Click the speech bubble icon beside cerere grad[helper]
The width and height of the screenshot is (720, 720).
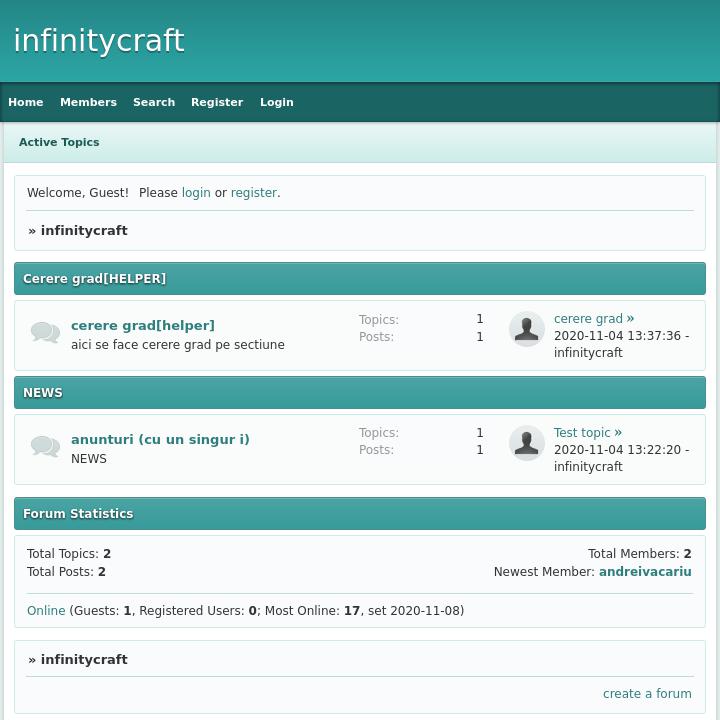pos(45,332)
